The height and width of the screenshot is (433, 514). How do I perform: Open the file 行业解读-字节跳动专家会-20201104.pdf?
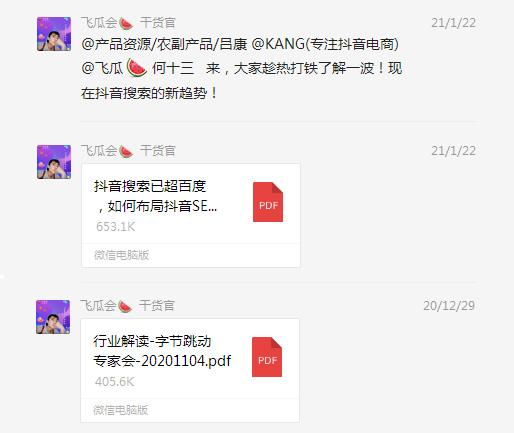coord(190,370)
